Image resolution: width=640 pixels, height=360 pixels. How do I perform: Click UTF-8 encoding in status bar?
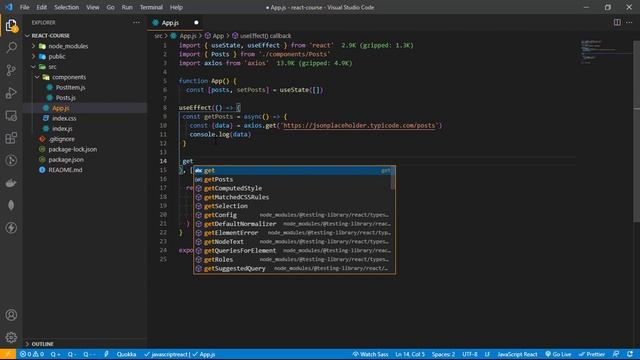click(x=470, y=354)
